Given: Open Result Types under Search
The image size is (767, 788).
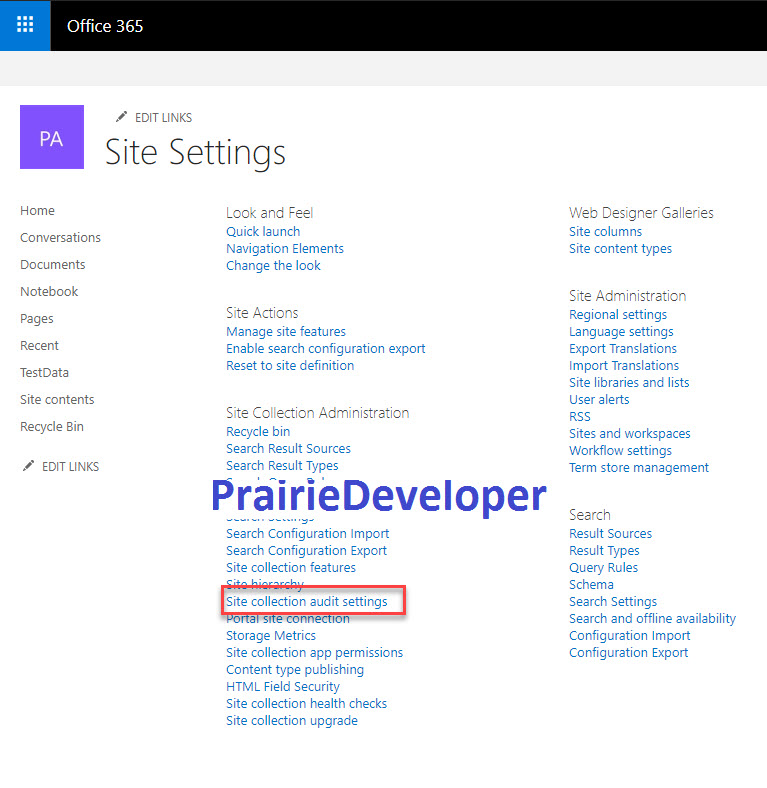Looking at the screenshot, I should pyautogui.click(x=604, y=551).
